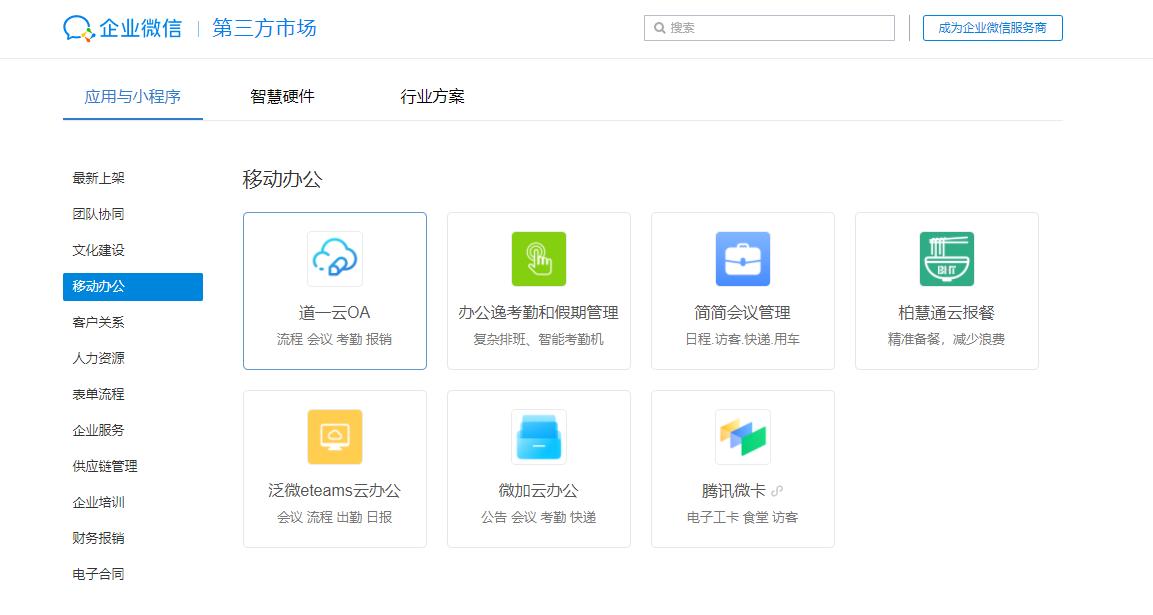Open the 简简会议管理 briefcase icon
Image resolution: width=1153 pixels, height=615 pixels.
tap(742, 258)
